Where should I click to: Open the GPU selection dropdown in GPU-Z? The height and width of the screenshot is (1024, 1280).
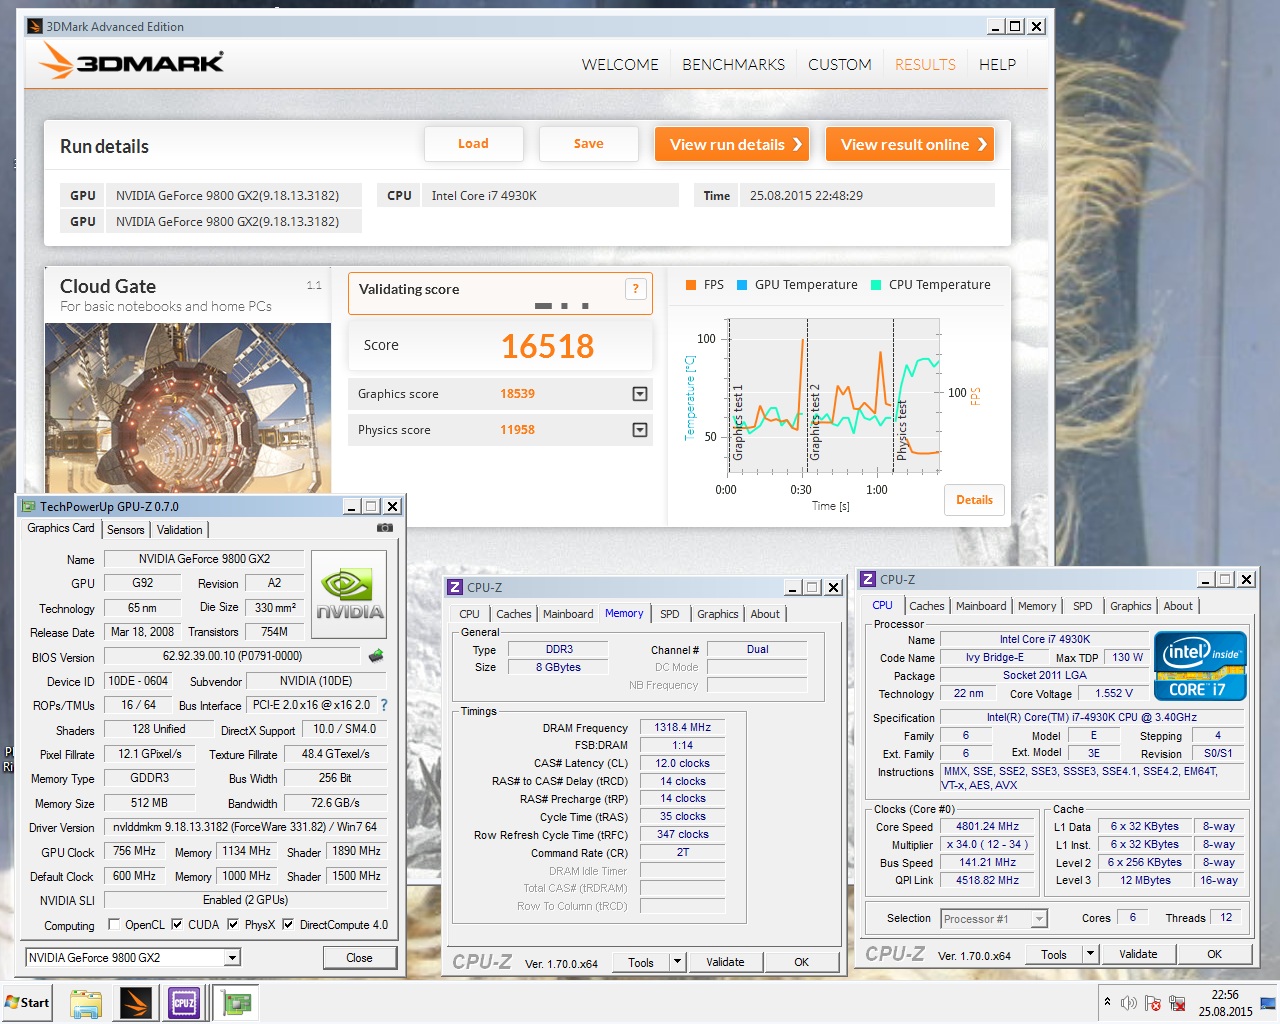pos(232,958)
